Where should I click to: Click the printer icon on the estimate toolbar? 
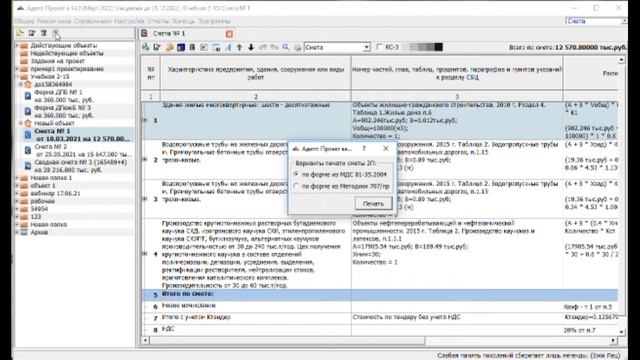298,47
